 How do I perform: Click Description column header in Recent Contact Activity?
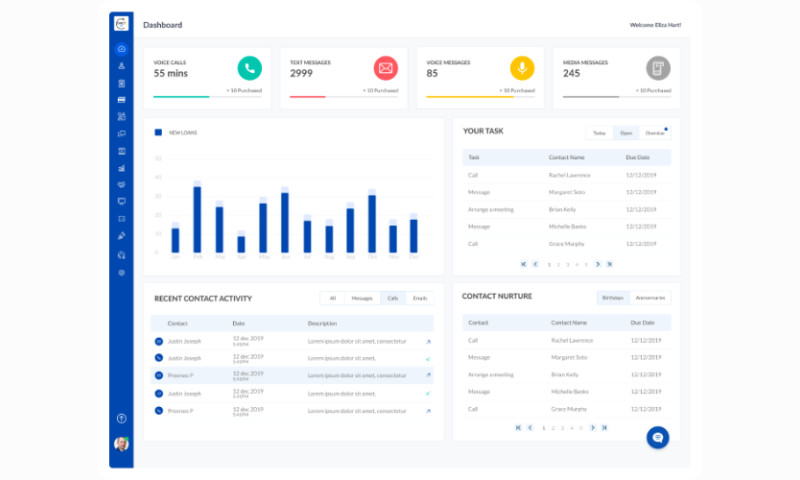[322, 323]
